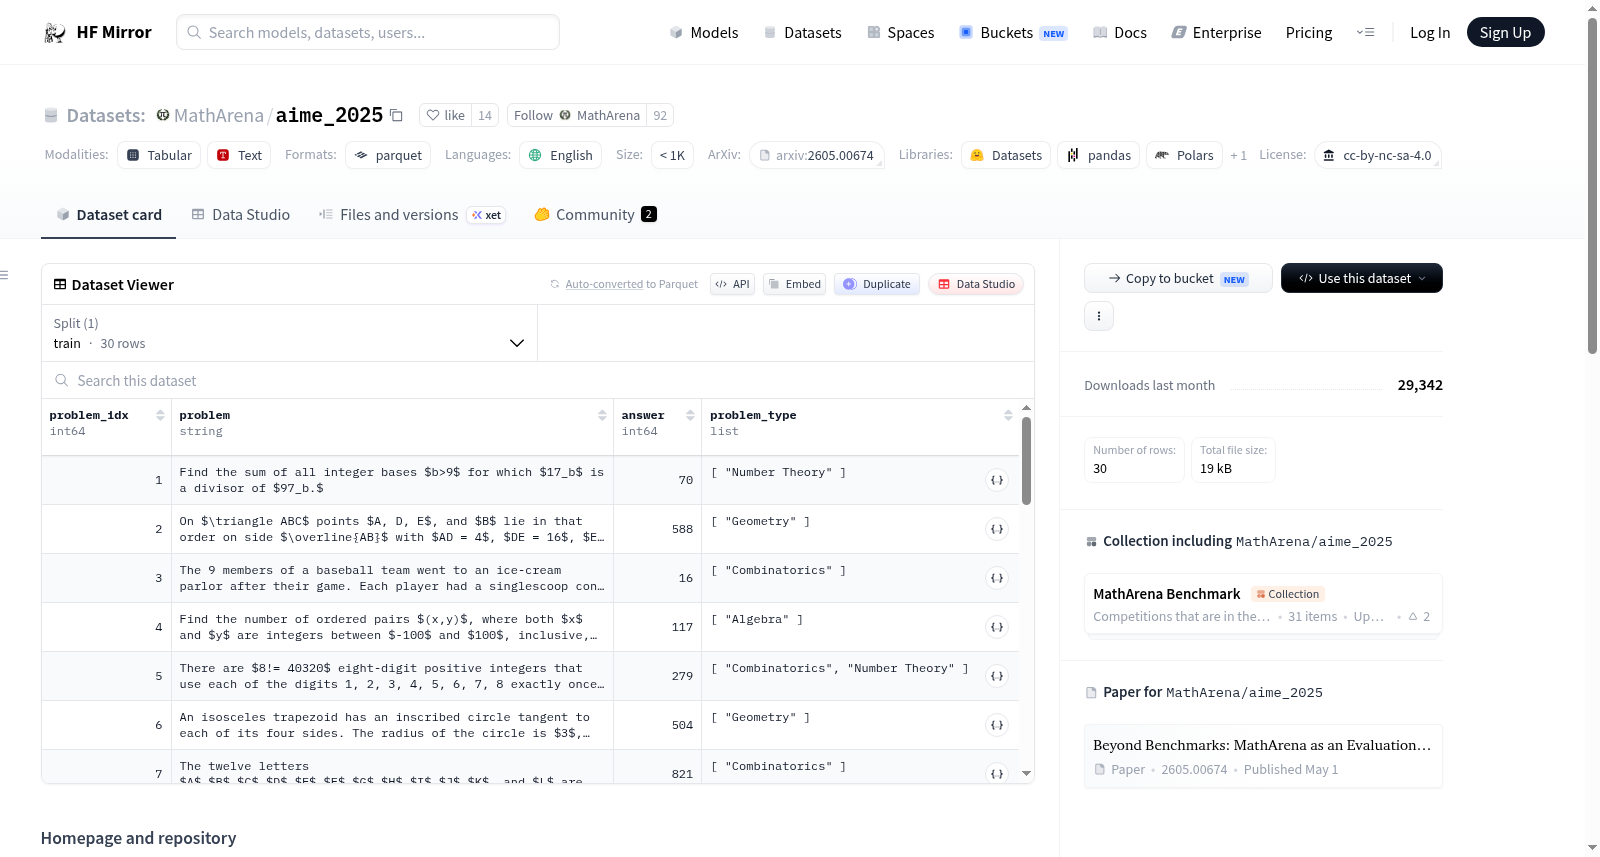Open the MathArena Benchmark collection card
The height and width of the screenshot is (857, 1600).
[x=1263, y=604]
